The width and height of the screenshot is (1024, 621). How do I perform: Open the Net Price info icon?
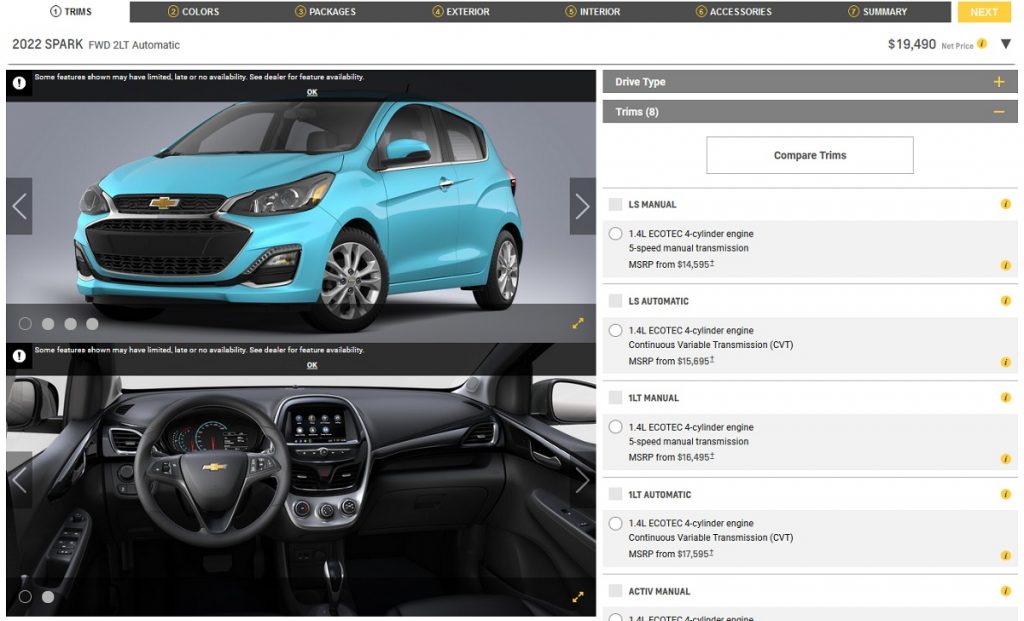[x=982, y=44]
